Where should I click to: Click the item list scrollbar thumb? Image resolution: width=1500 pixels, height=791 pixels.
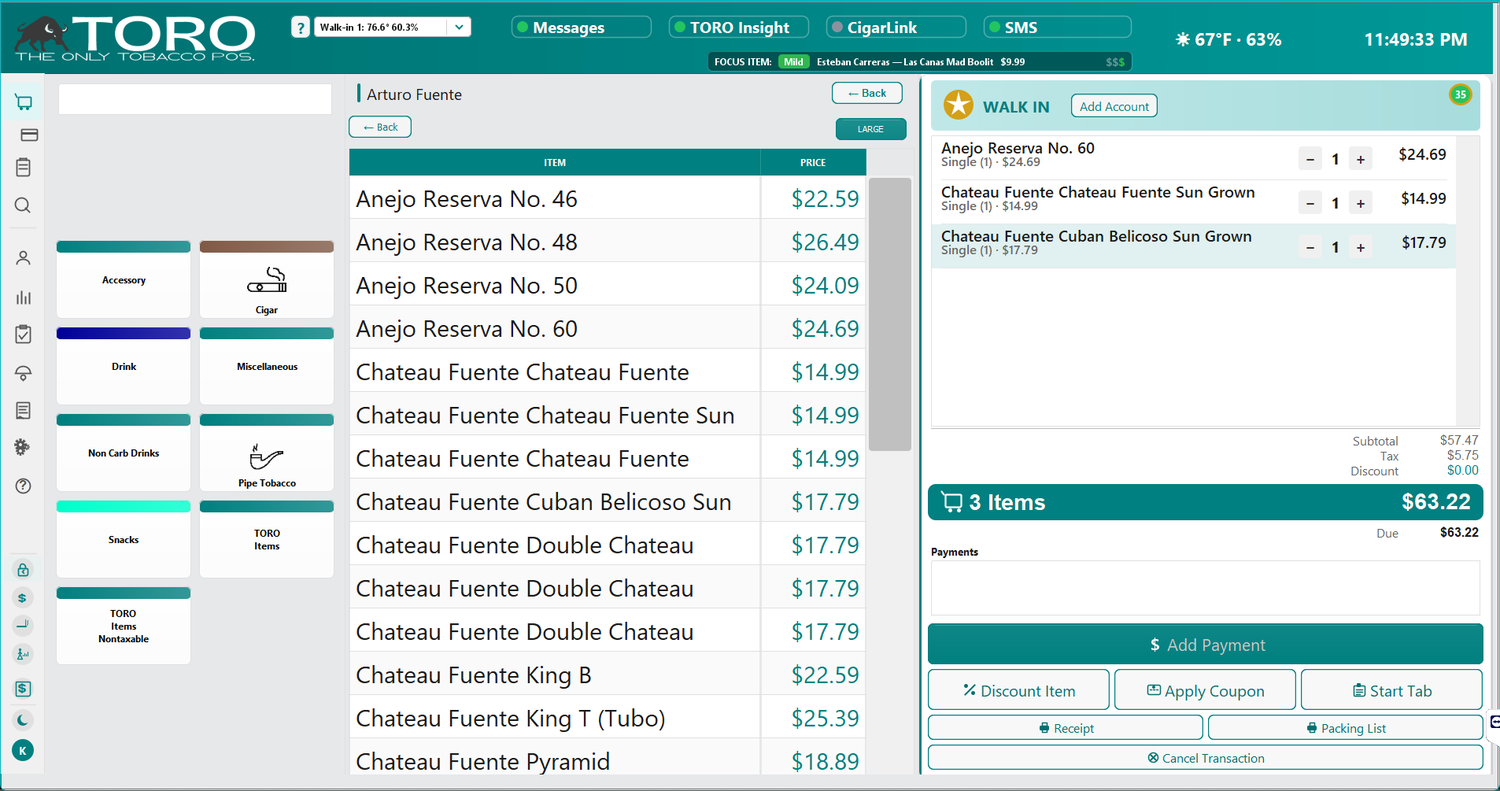(890, 315)
